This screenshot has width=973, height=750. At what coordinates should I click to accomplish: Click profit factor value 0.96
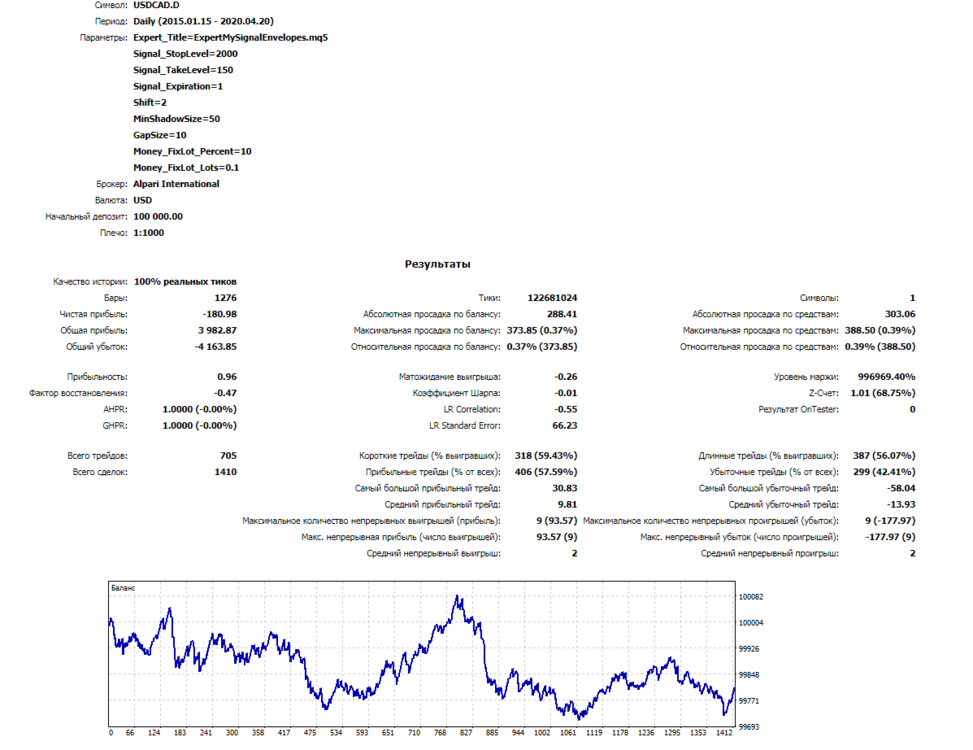226,377
